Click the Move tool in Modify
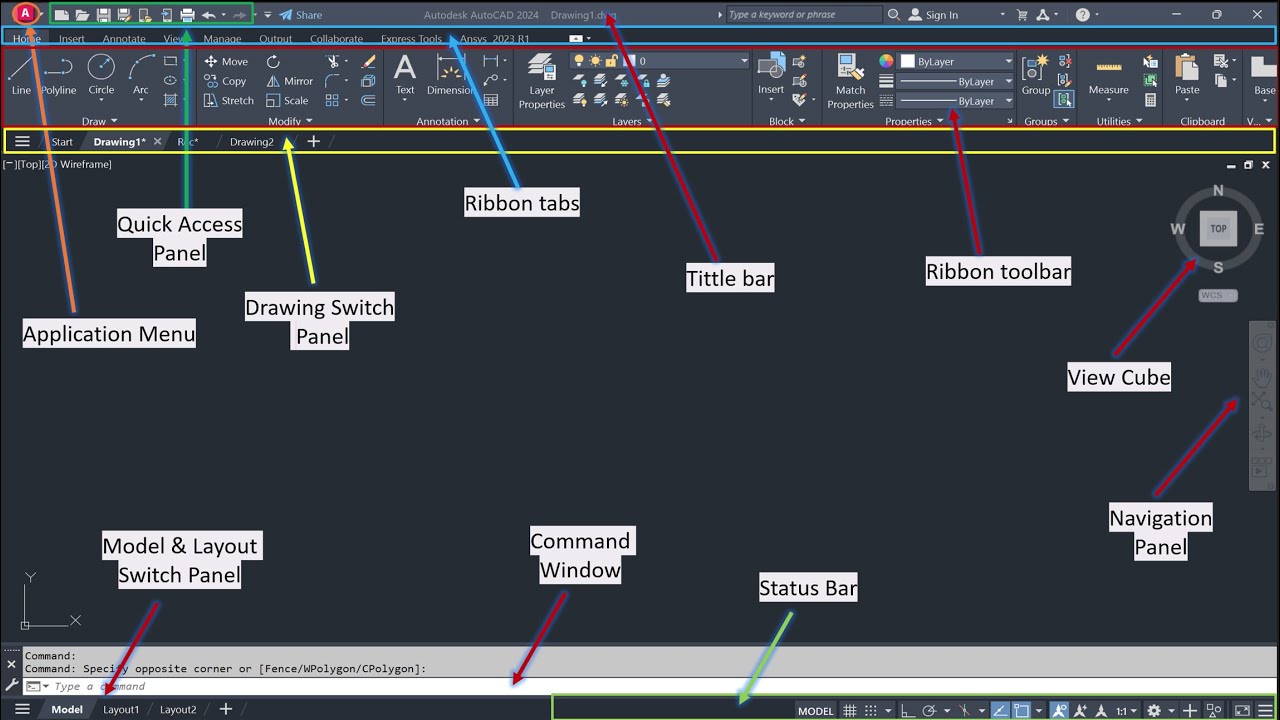The width and height of the screenshot is (1280, 720). pyautogui.click(x=225, y=61)
